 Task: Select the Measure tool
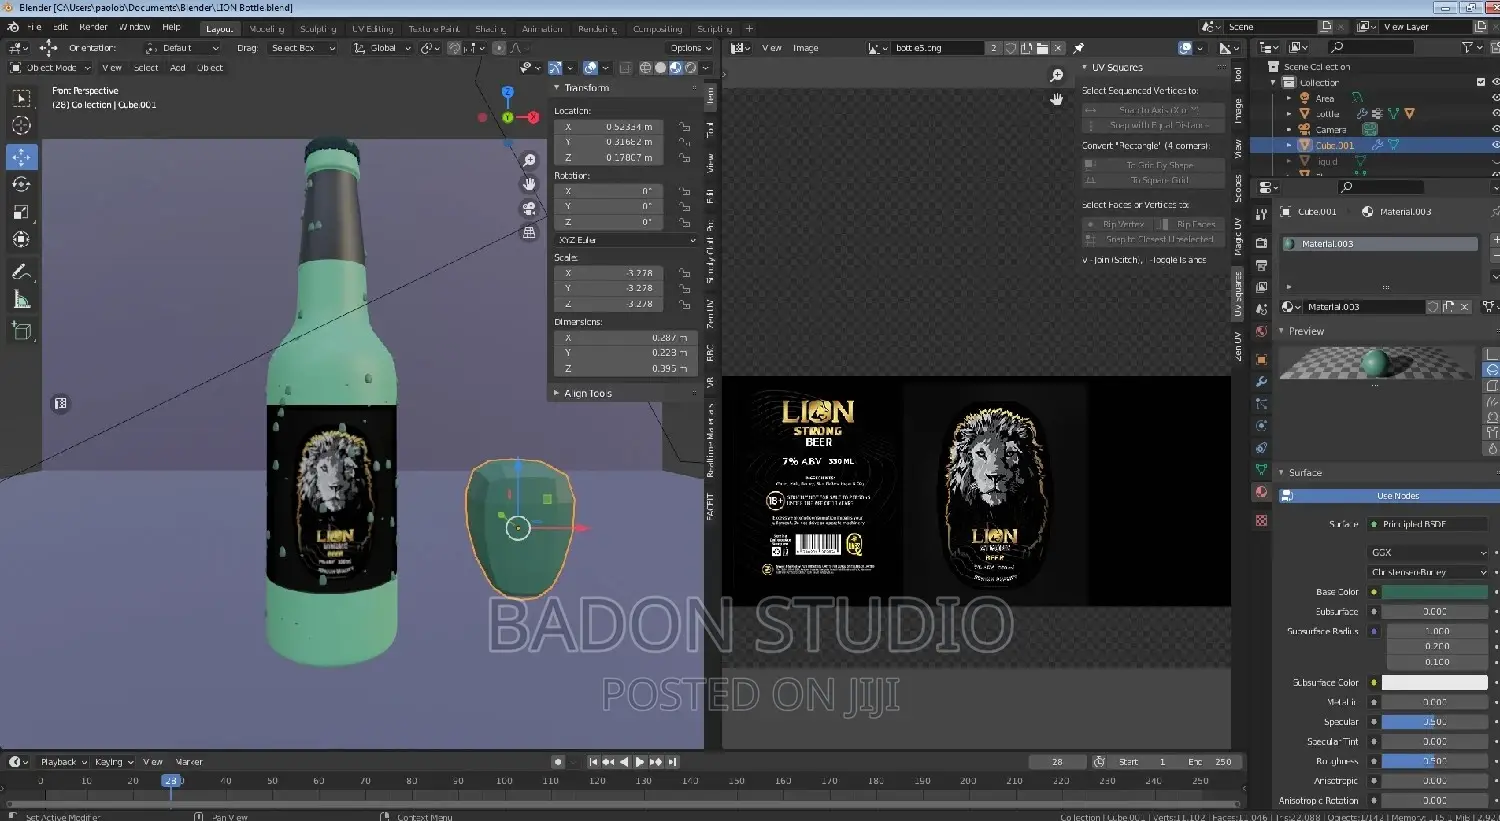(x=21, y=299)
